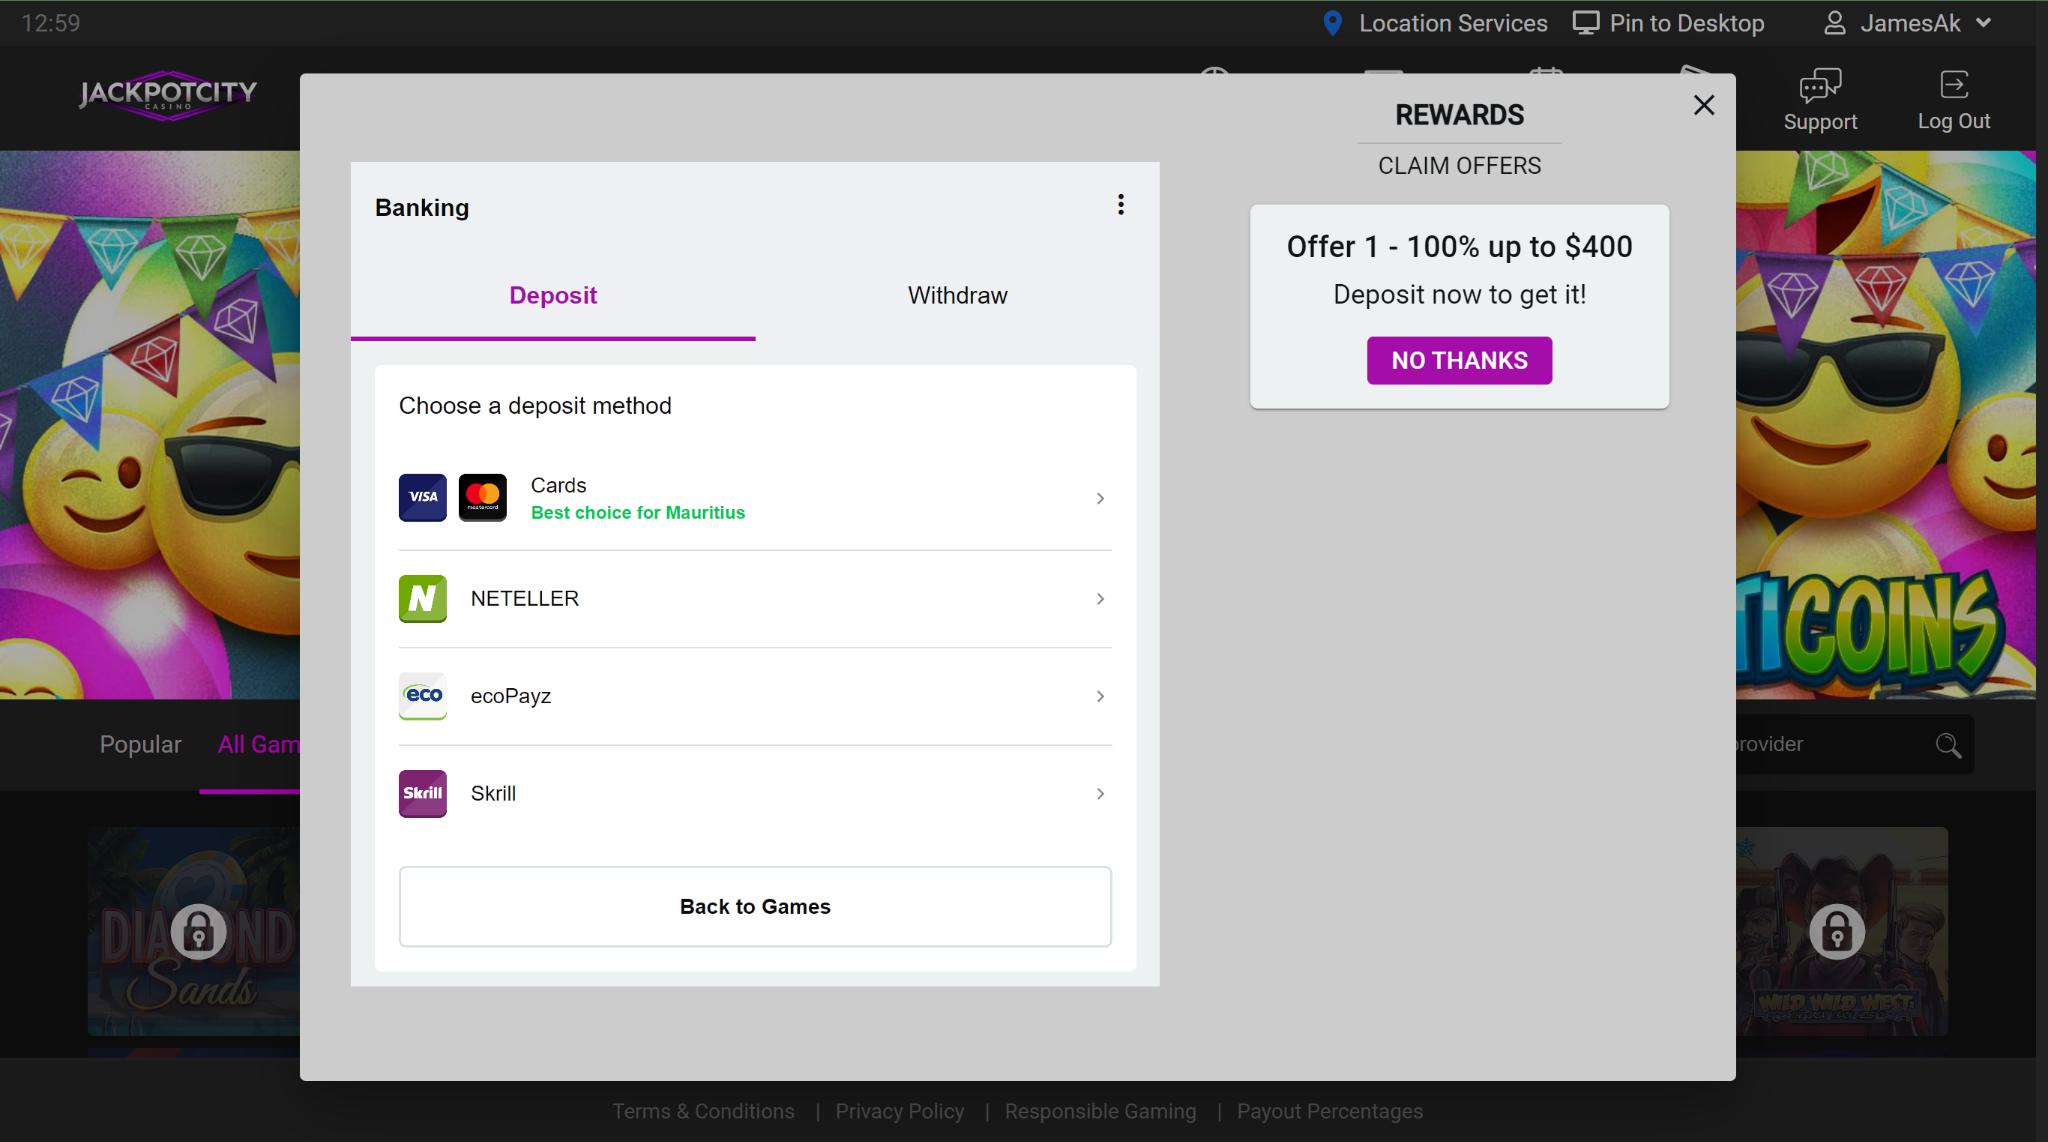
Task: Click the Support label text
Action: point(1820,122)
